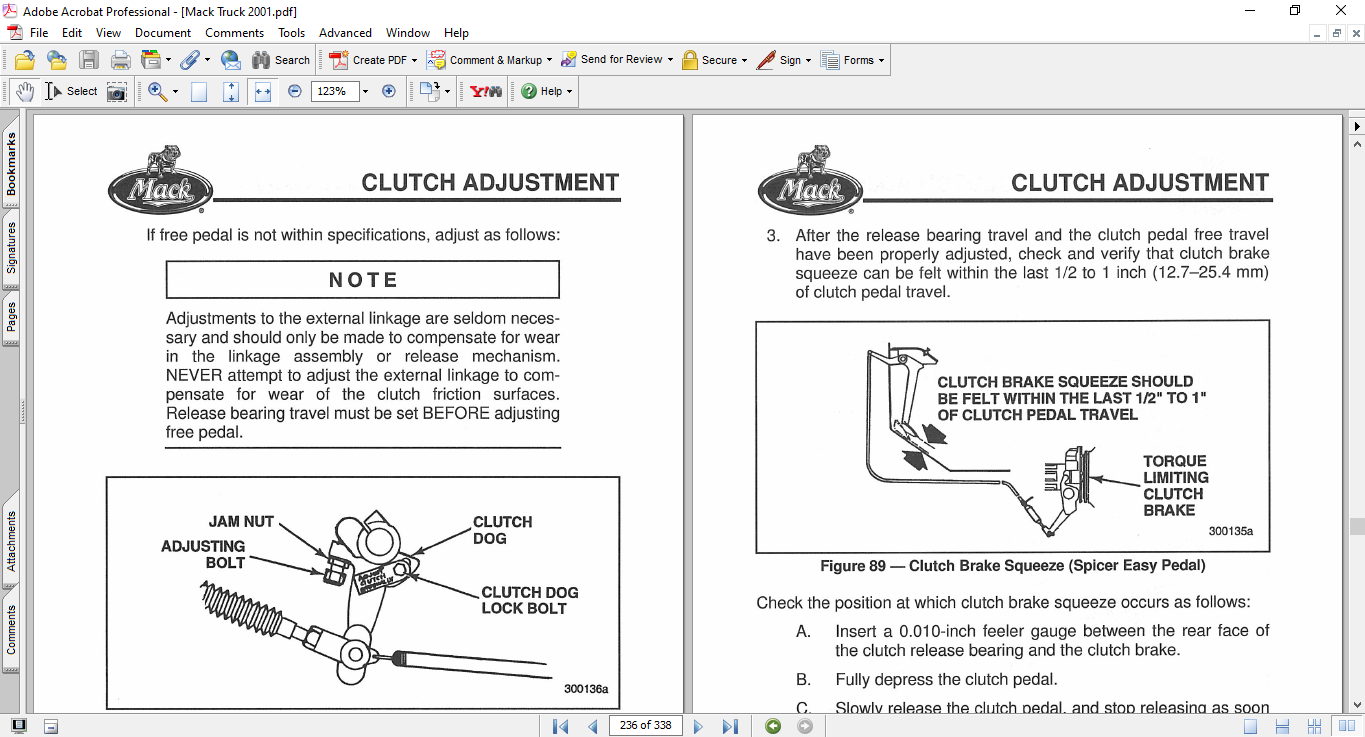Enable Continuous page layout
Image resolution: width=1365 pixels, height=737 pixels.
pyautogui.click(x=1284, y=726)
